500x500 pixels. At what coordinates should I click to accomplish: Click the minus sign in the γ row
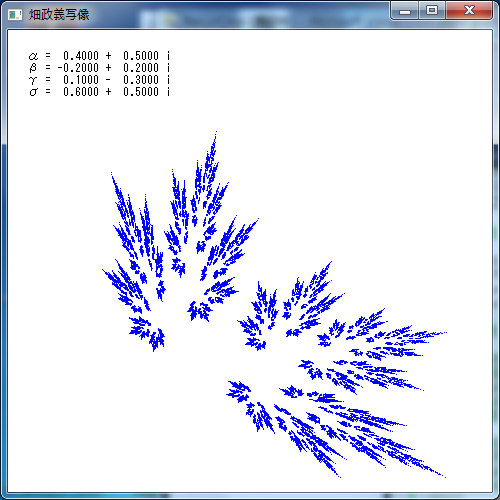pos(108,80)
